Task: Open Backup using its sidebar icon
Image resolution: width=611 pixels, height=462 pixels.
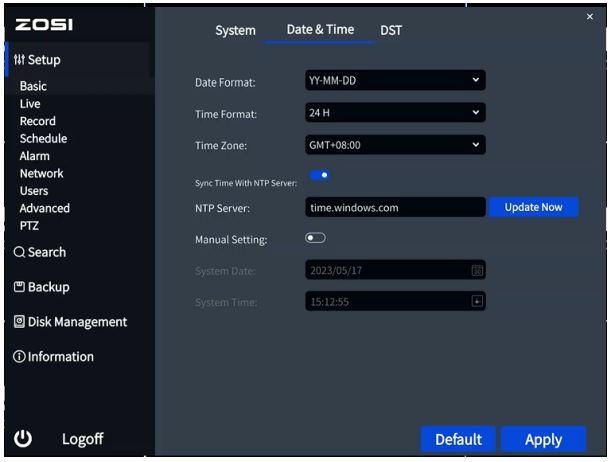Action: (x=19, y=287)
